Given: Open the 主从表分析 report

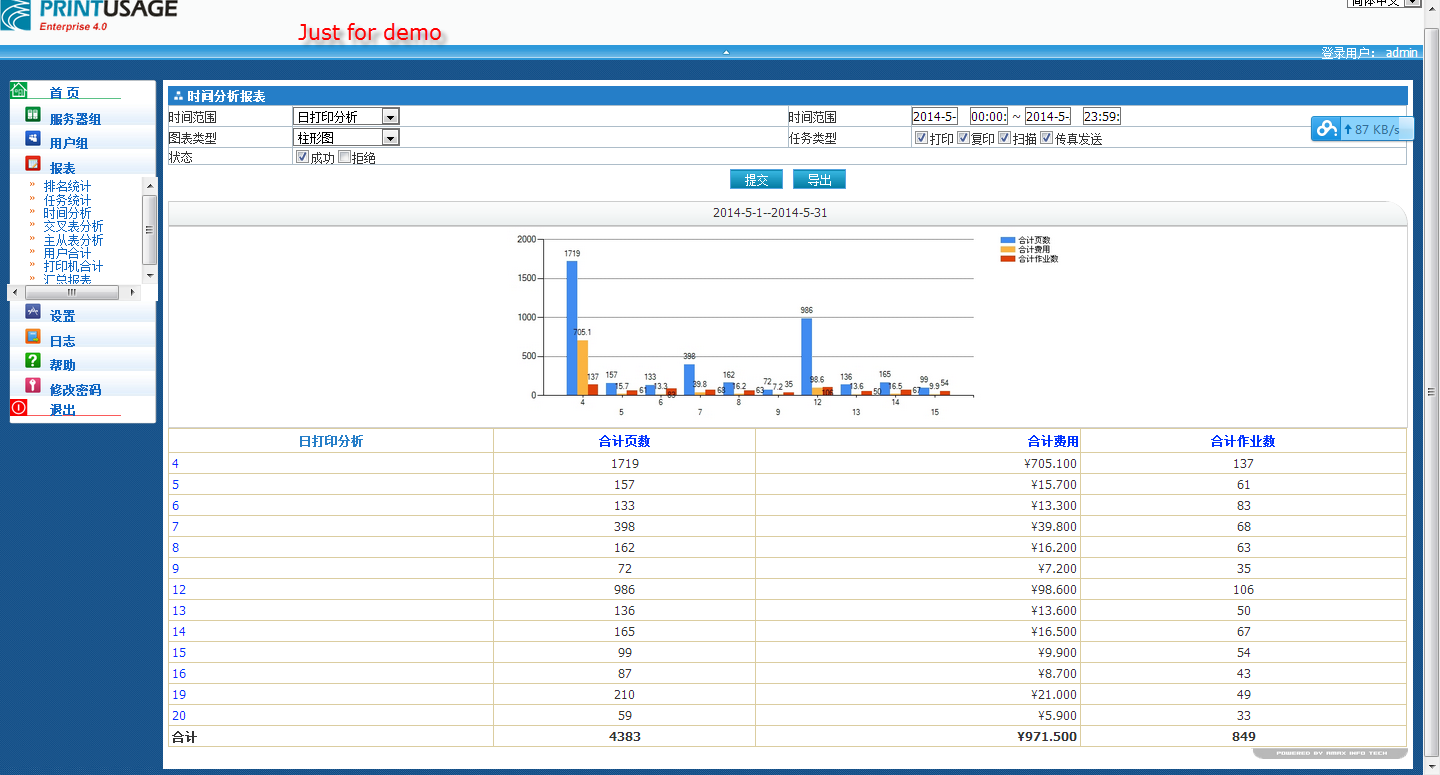Looking at the screenshot, I should coord(73,240).
